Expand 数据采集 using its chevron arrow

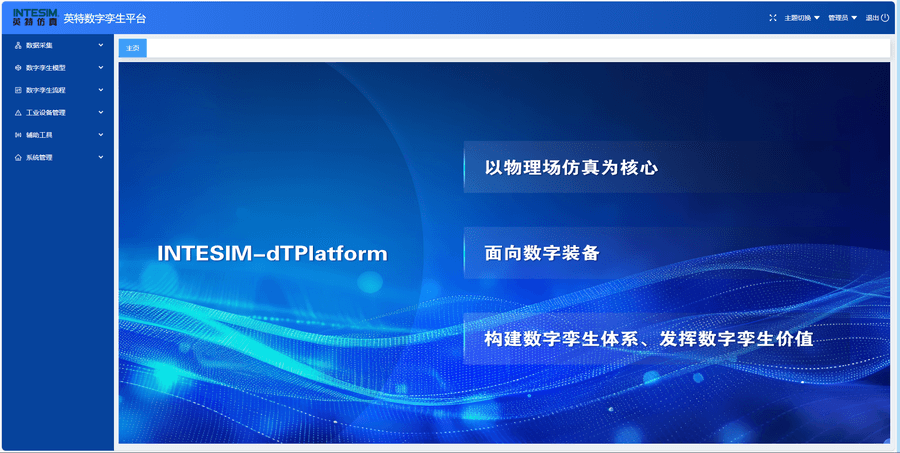pyautogui.click(x=101, y=45)
